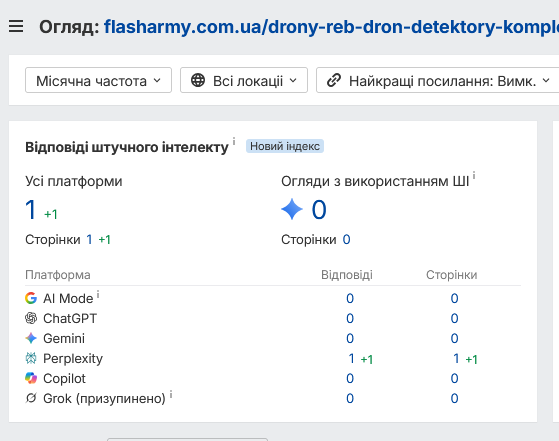Click the blue AI overviews sparkle icon
Viewport: 559px width, 441px height.
(x=292, y=209)
